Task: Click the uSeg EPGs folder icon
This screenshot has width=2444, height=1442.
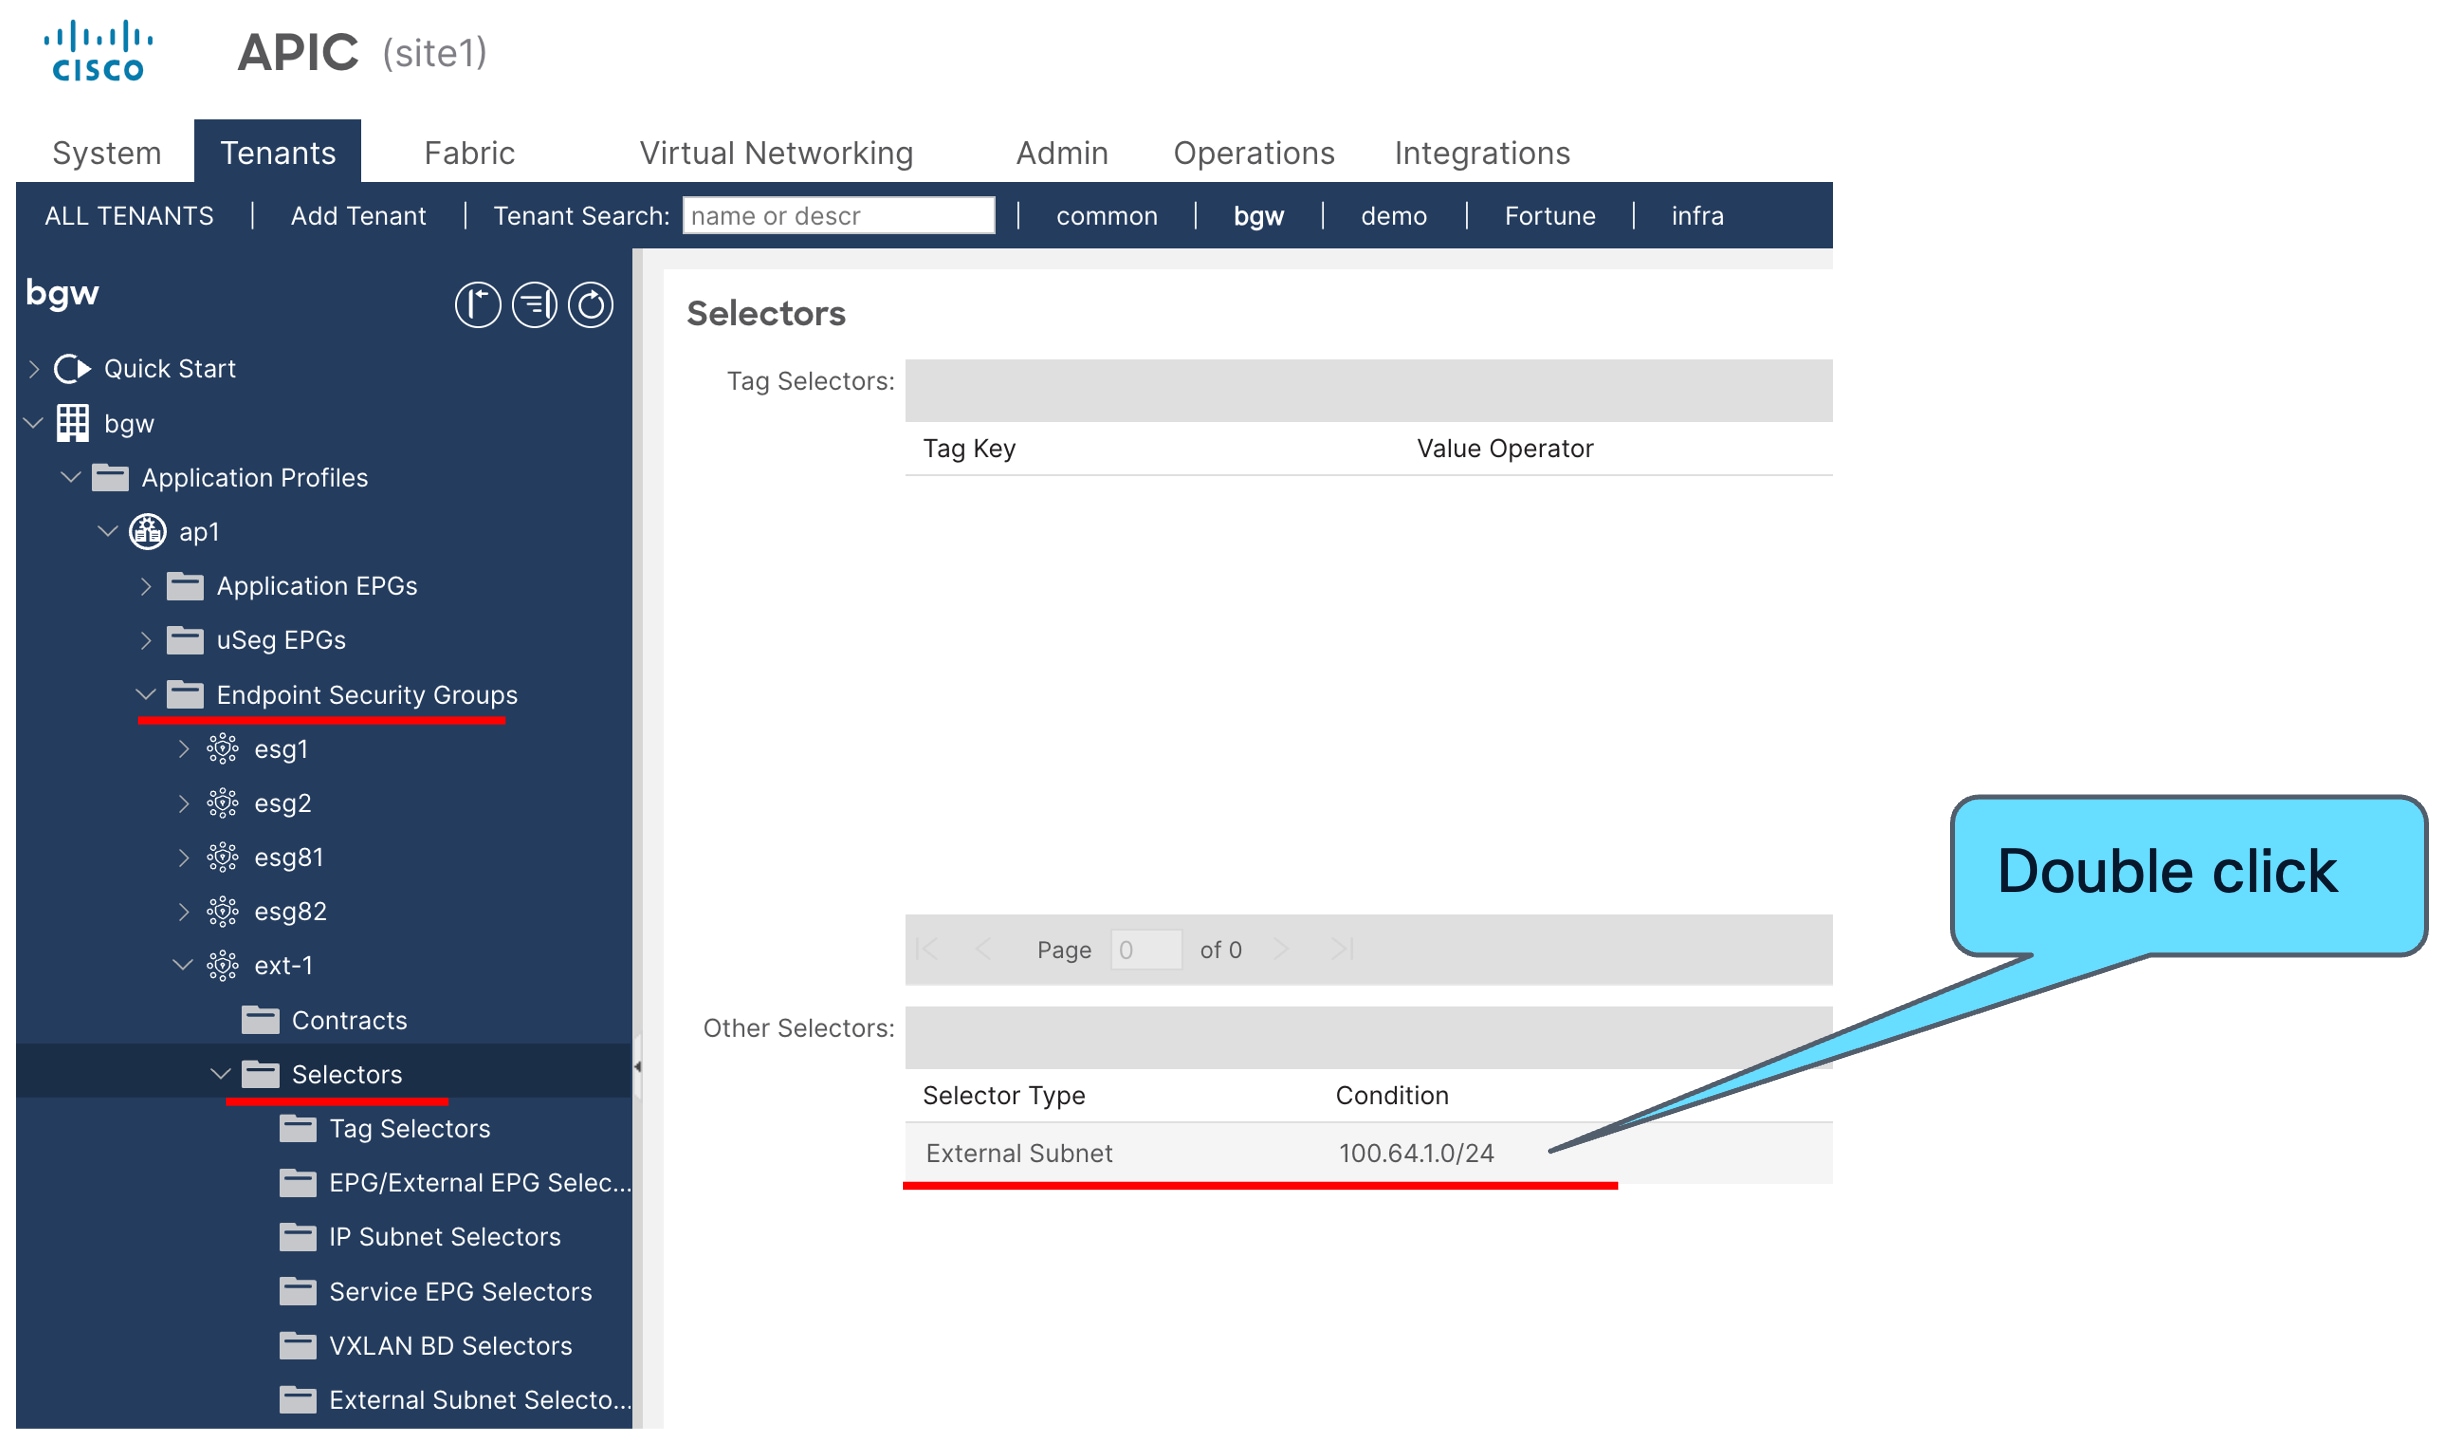Action: pyautogui.click(x=185, y=640)
